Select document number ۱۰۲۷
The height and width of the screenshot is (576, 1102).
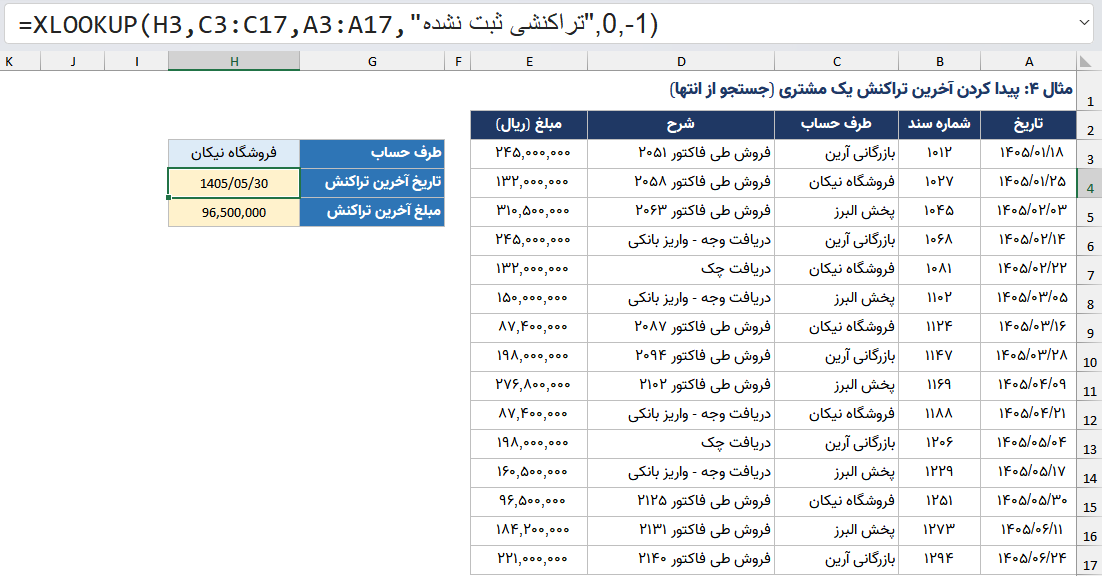tap(940, 183)
